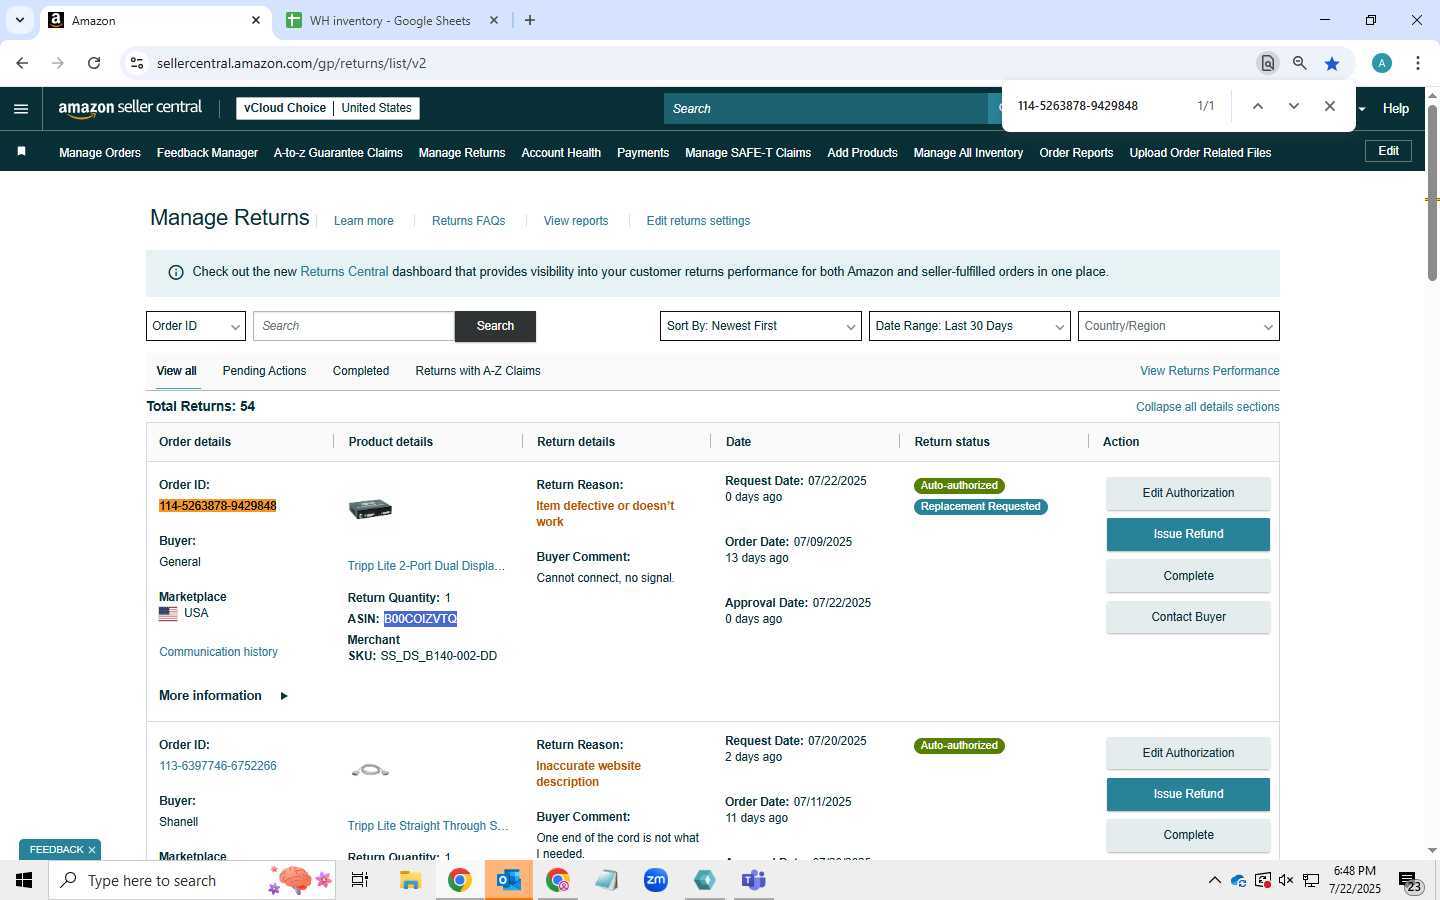Screen dimensions: 1440x900
Task: Select the Completed tab
Action: 361,371
